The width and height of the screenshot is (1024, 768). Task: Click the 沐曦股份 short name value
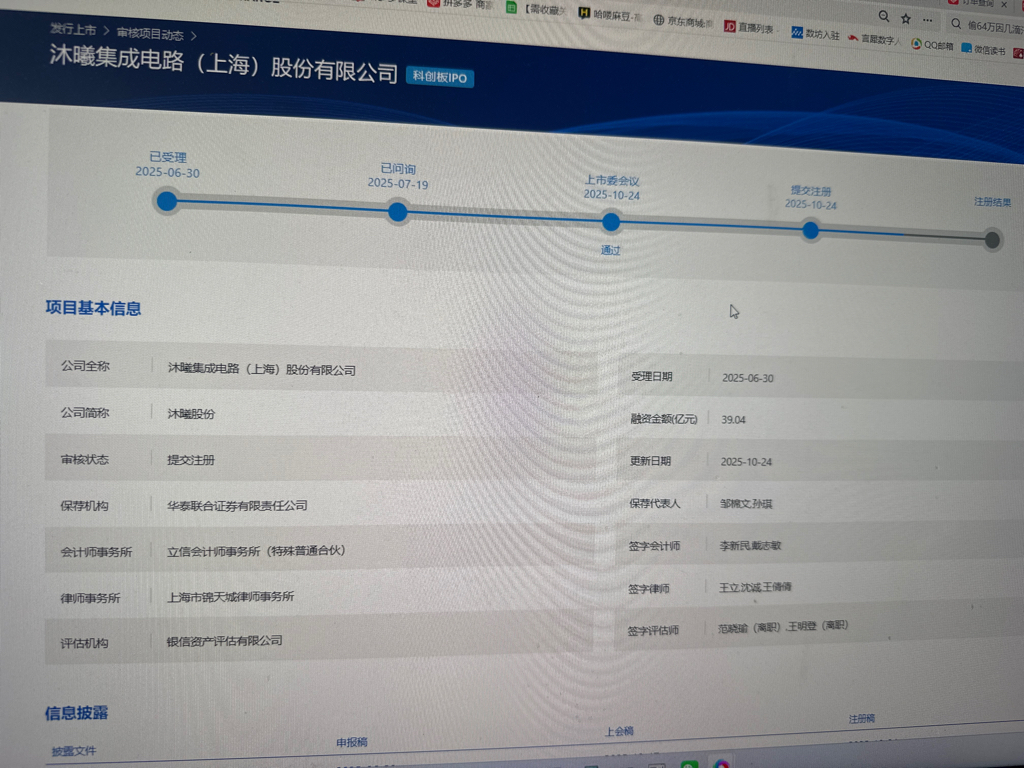(x=191, y=413)
